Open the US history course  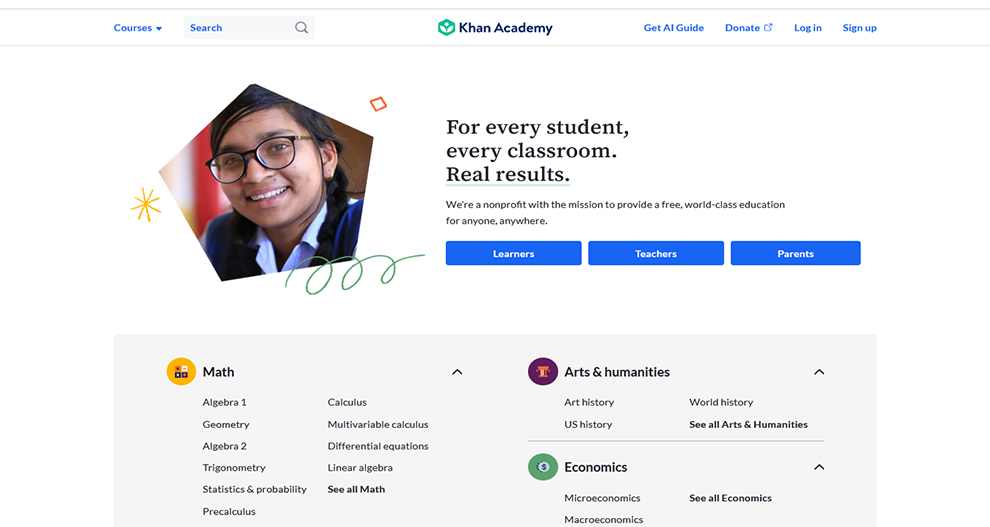[x=588, y=424]
